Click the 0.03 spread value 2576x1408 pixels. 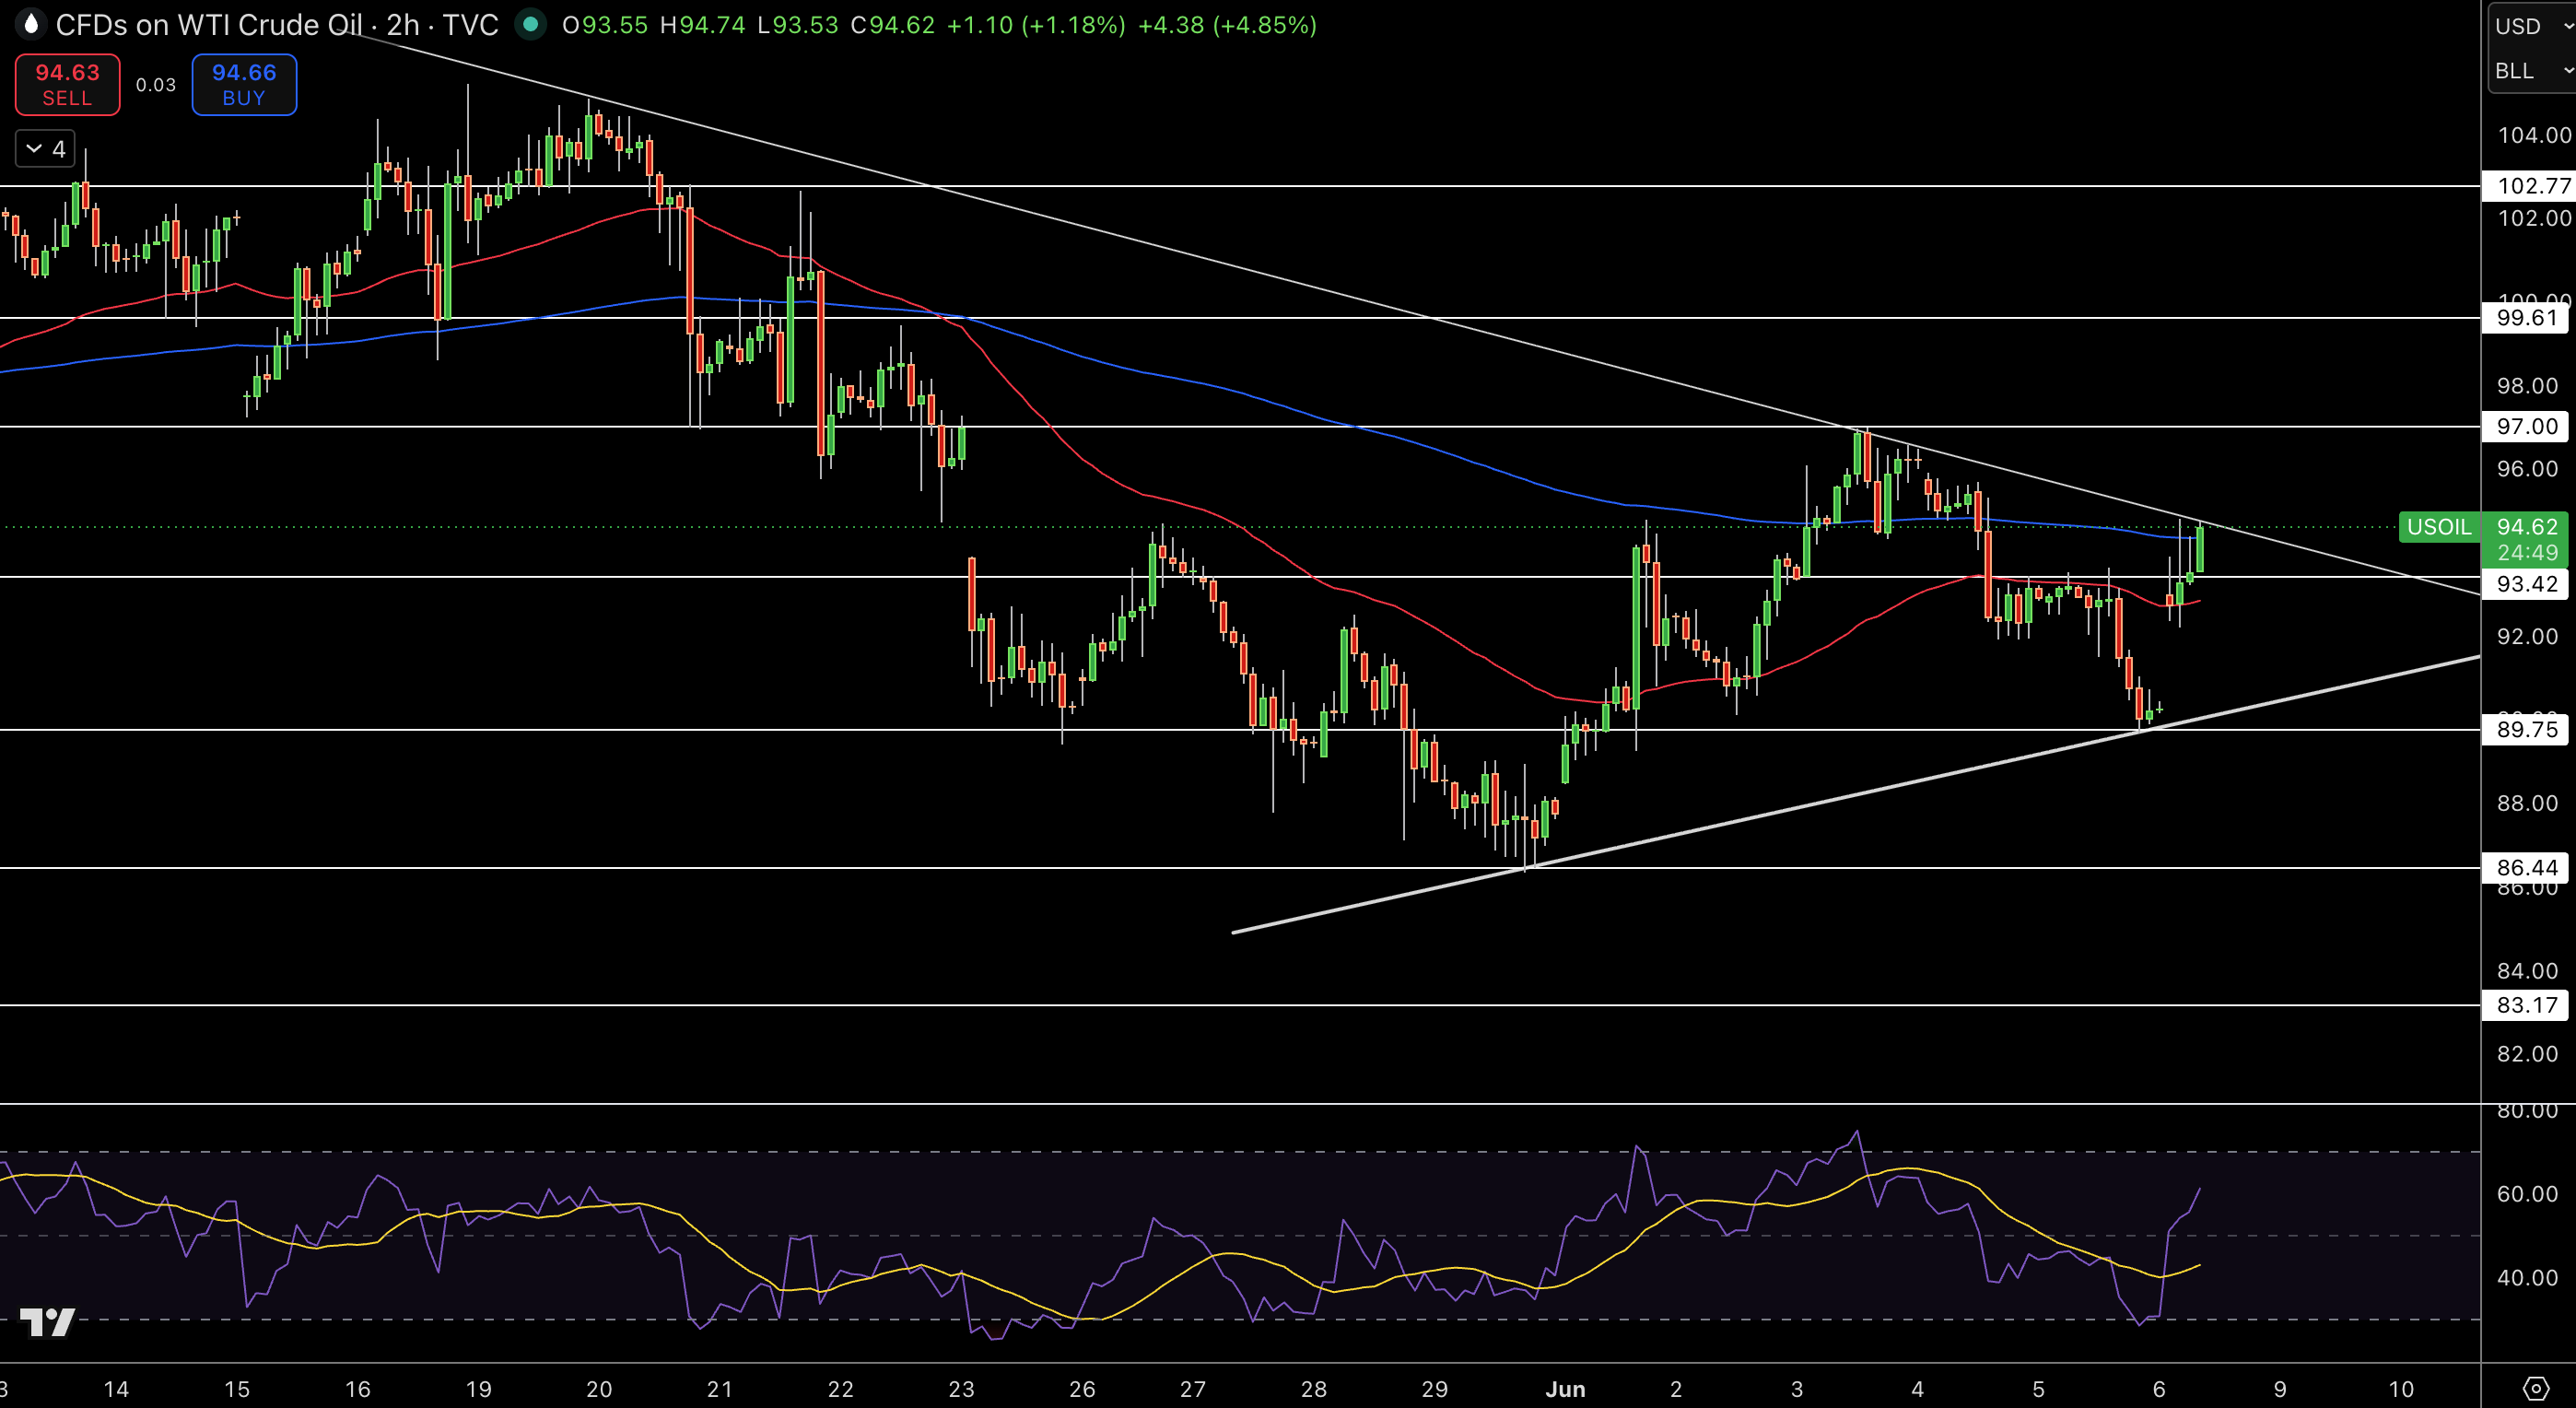click(156, 85)
